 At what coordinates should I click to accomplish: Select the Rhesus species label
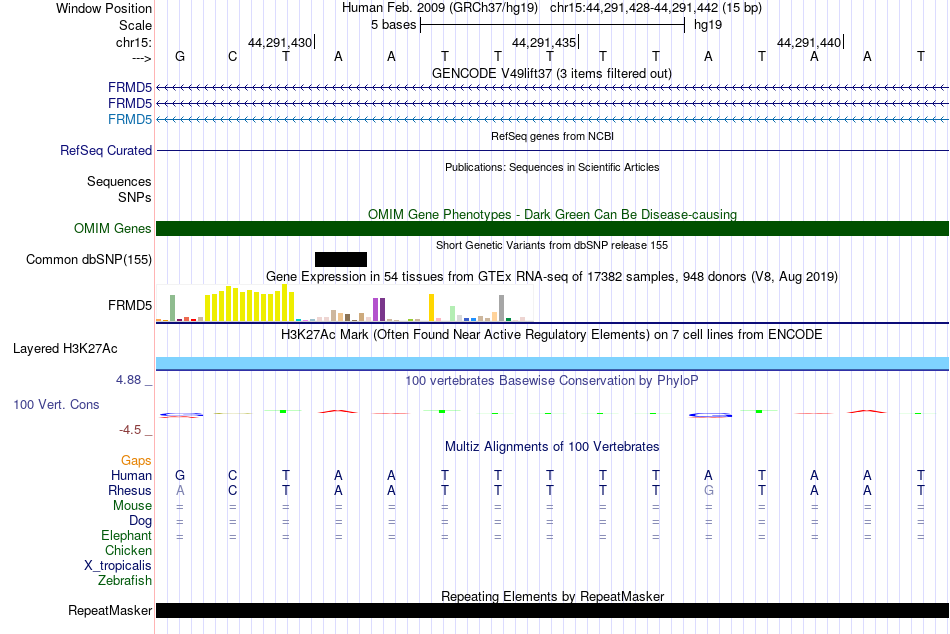[130, 490]
